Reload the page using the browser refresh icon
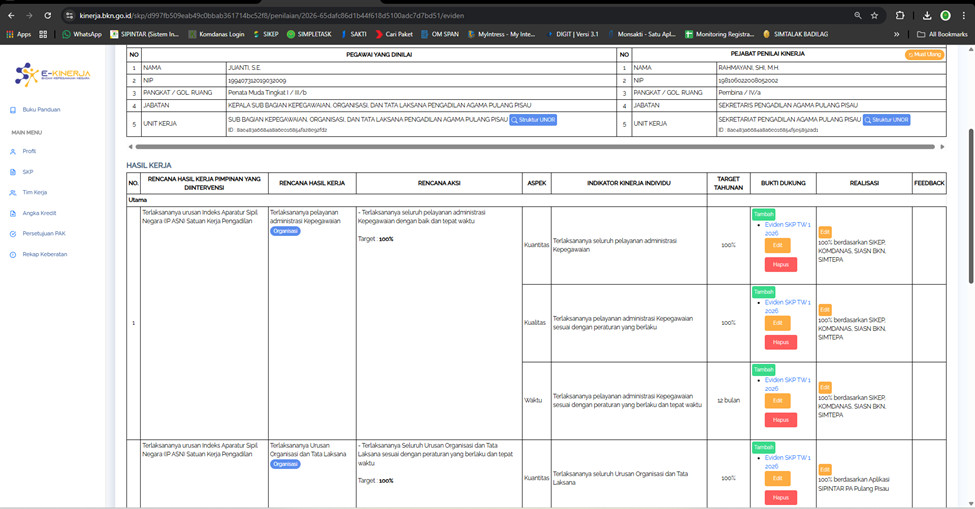Screen dimensions: 975x509 pyautogui.click(x=48, y=16)
